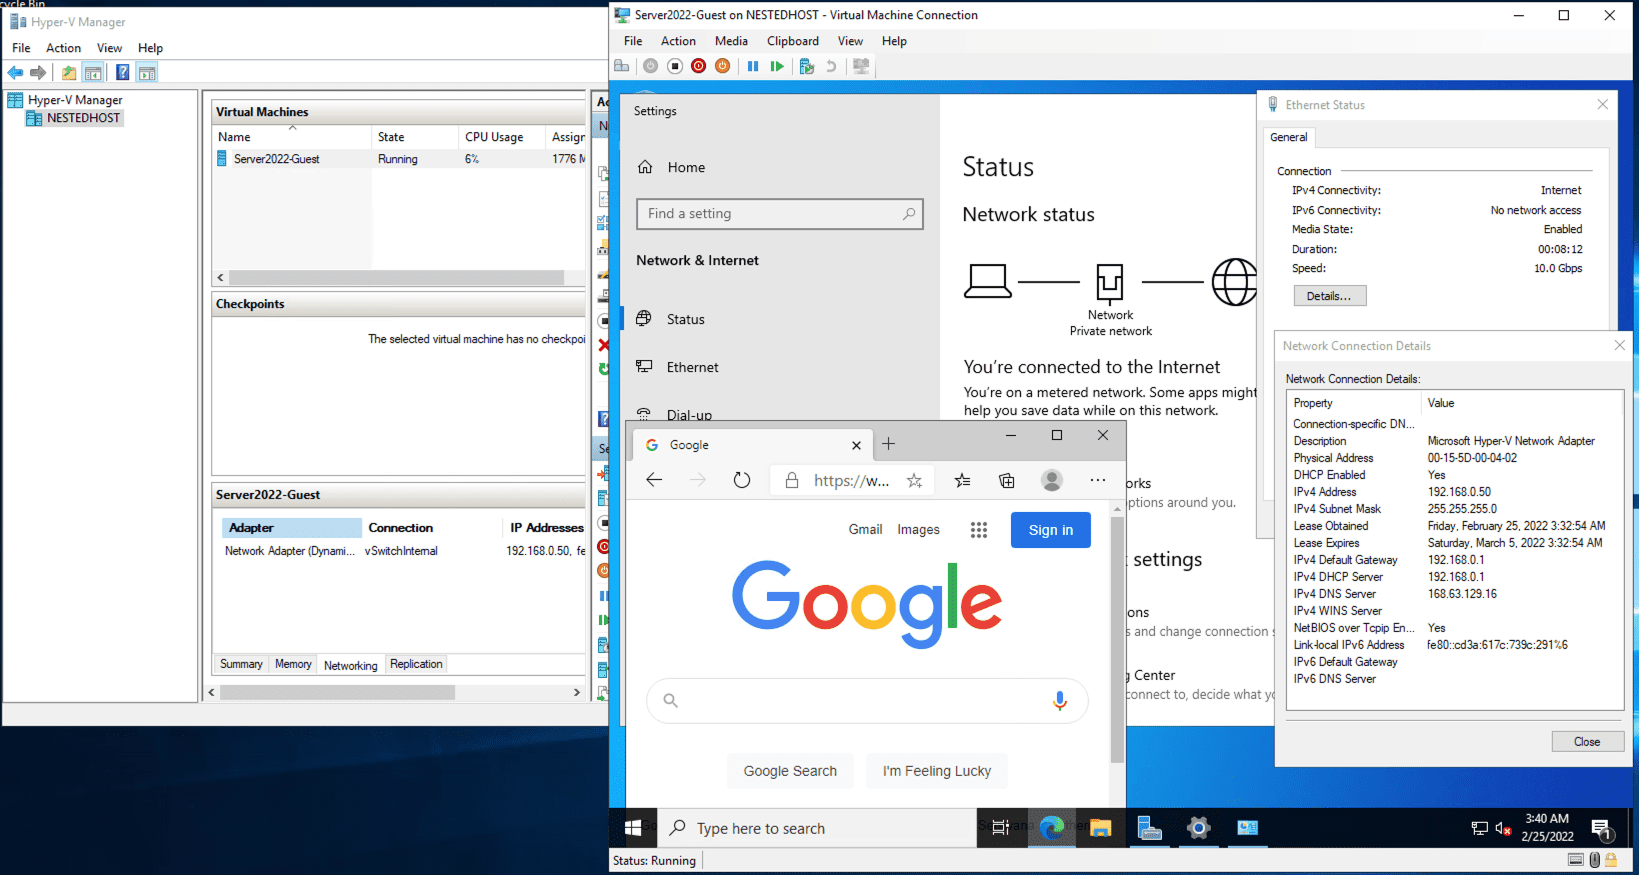Switch to the Replication tab
This screenshot has height=875, width=1639.
pos(416,664)
